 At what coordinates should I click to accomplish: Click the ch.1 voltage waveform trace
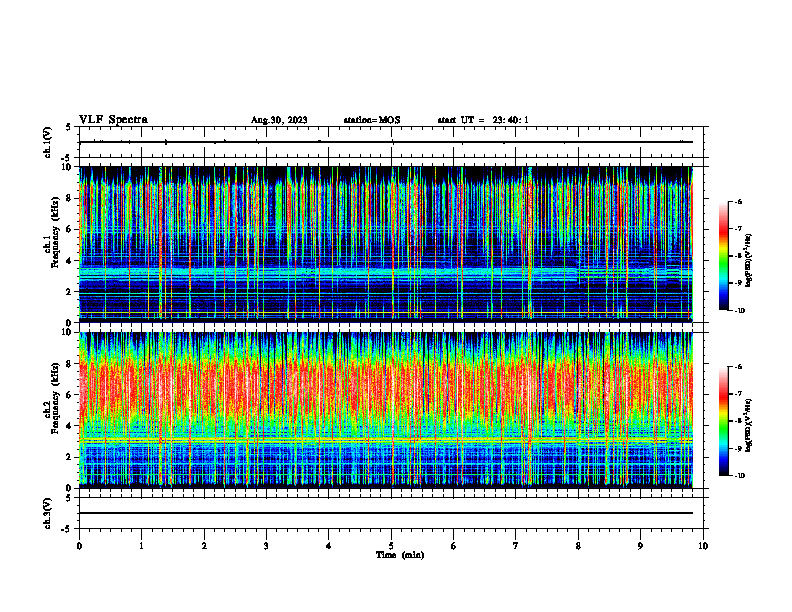(386, 142)
